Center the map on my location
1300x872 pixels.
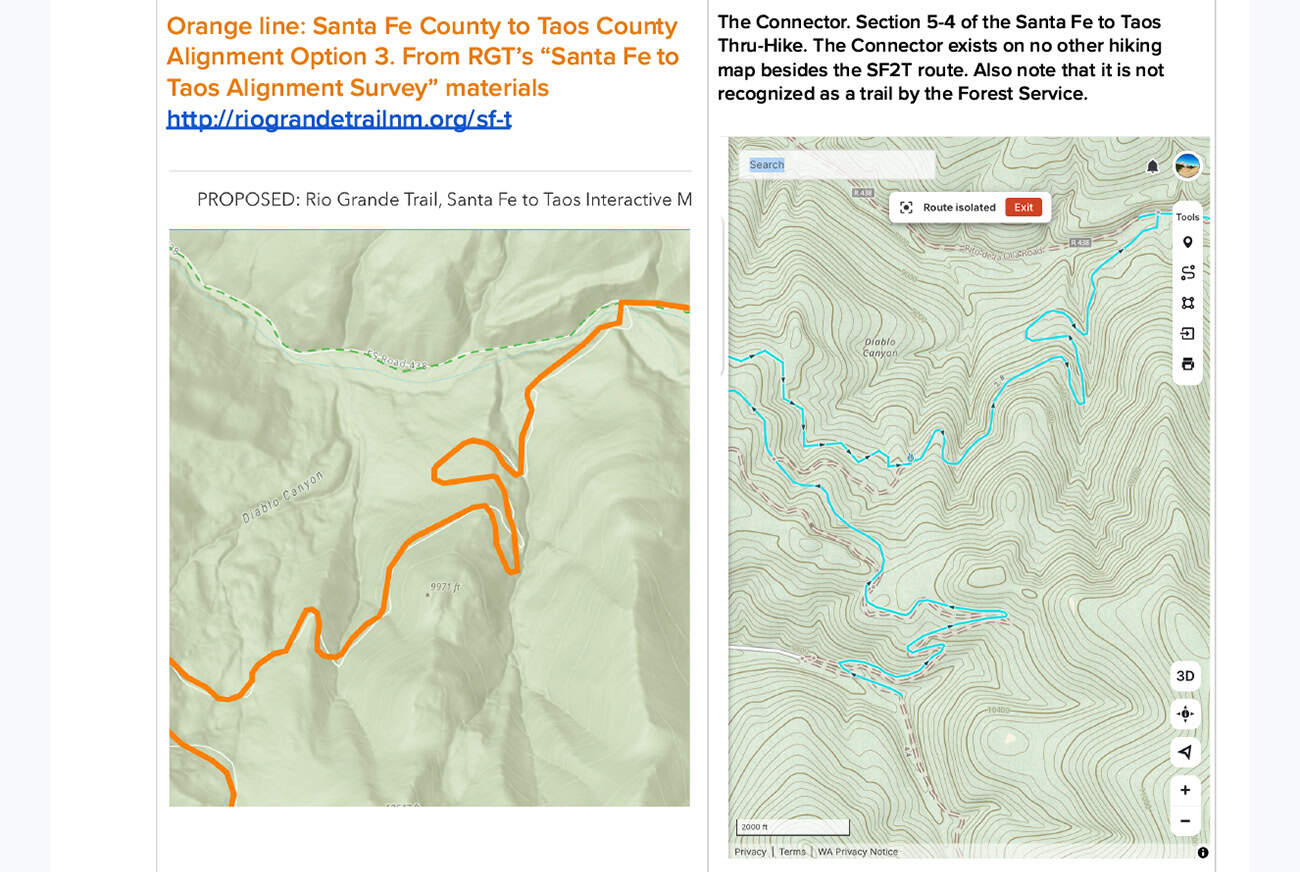pyautogui.click(x=1185, y=714)
